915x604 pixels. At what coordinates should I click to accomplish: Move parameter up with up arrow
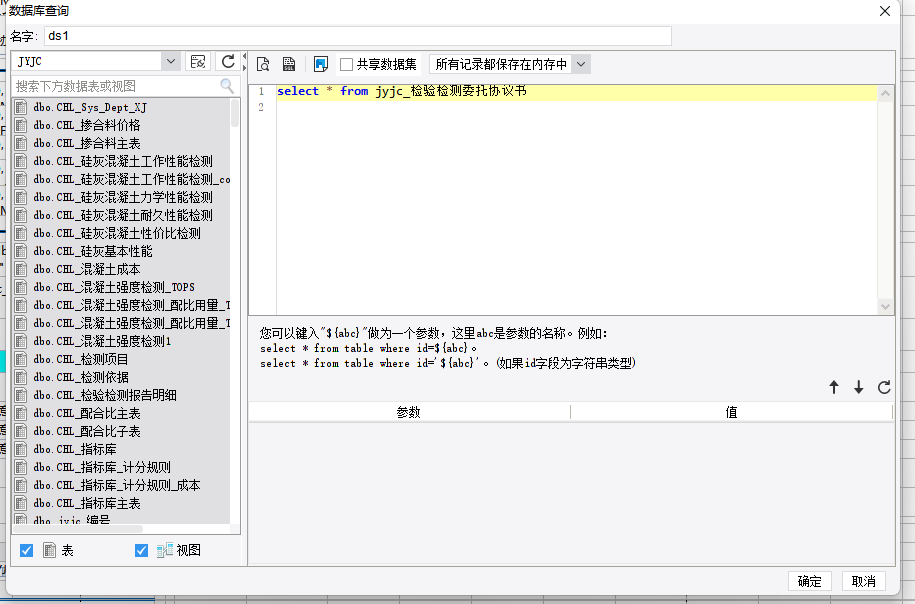[834, 387]
